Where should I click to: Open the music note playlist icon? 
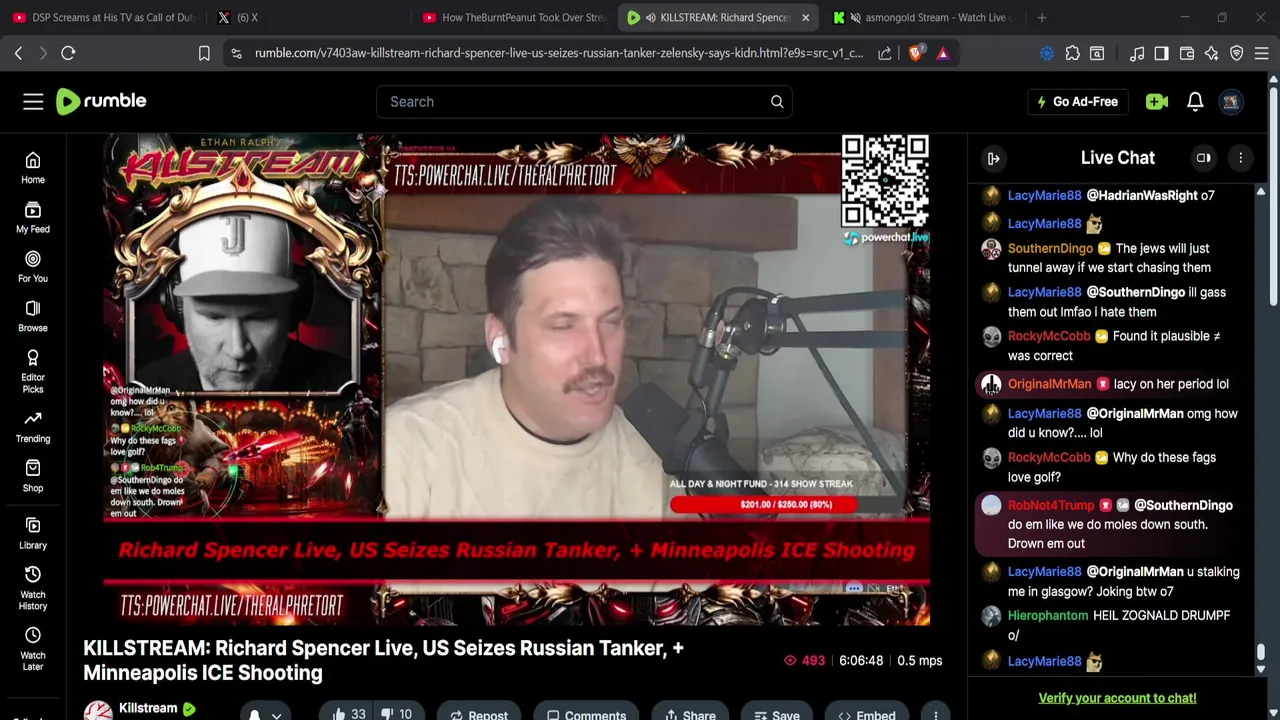(1136, 53)
